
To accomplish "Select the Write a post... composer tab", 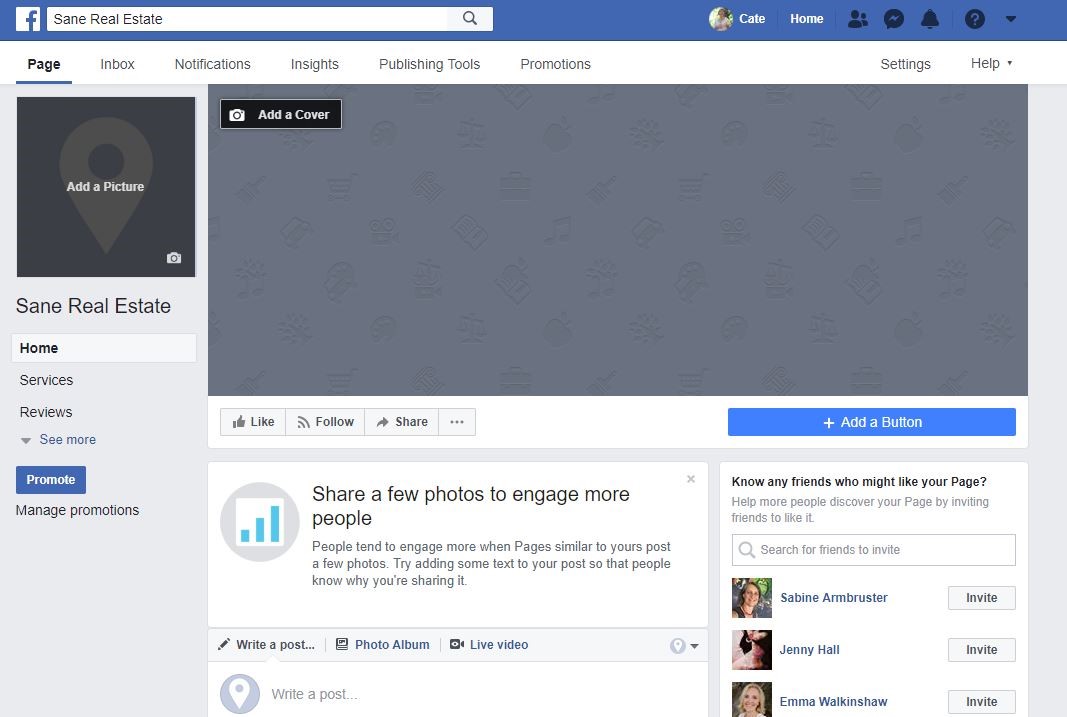I will point(267,645).
